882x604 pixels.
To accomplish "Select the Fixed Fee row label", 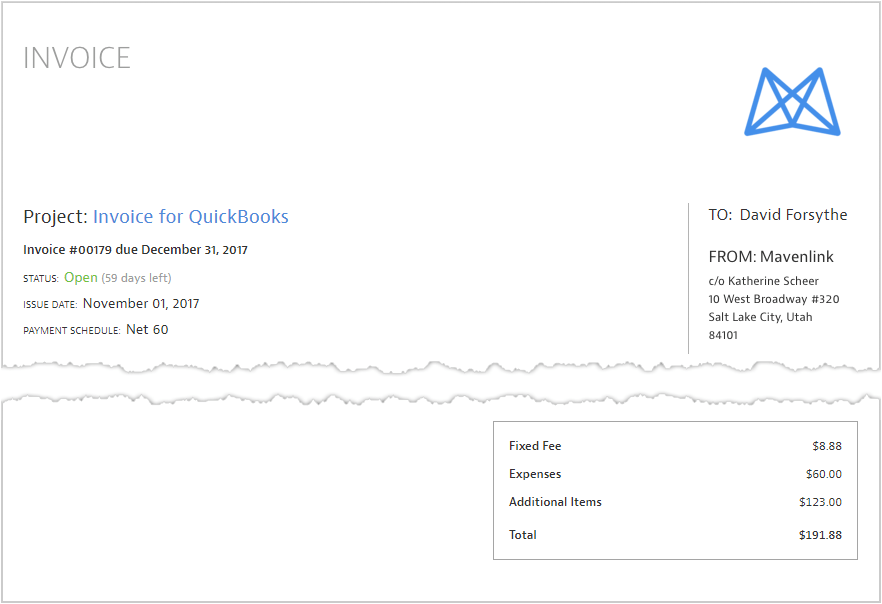I will tap(535, 446).
